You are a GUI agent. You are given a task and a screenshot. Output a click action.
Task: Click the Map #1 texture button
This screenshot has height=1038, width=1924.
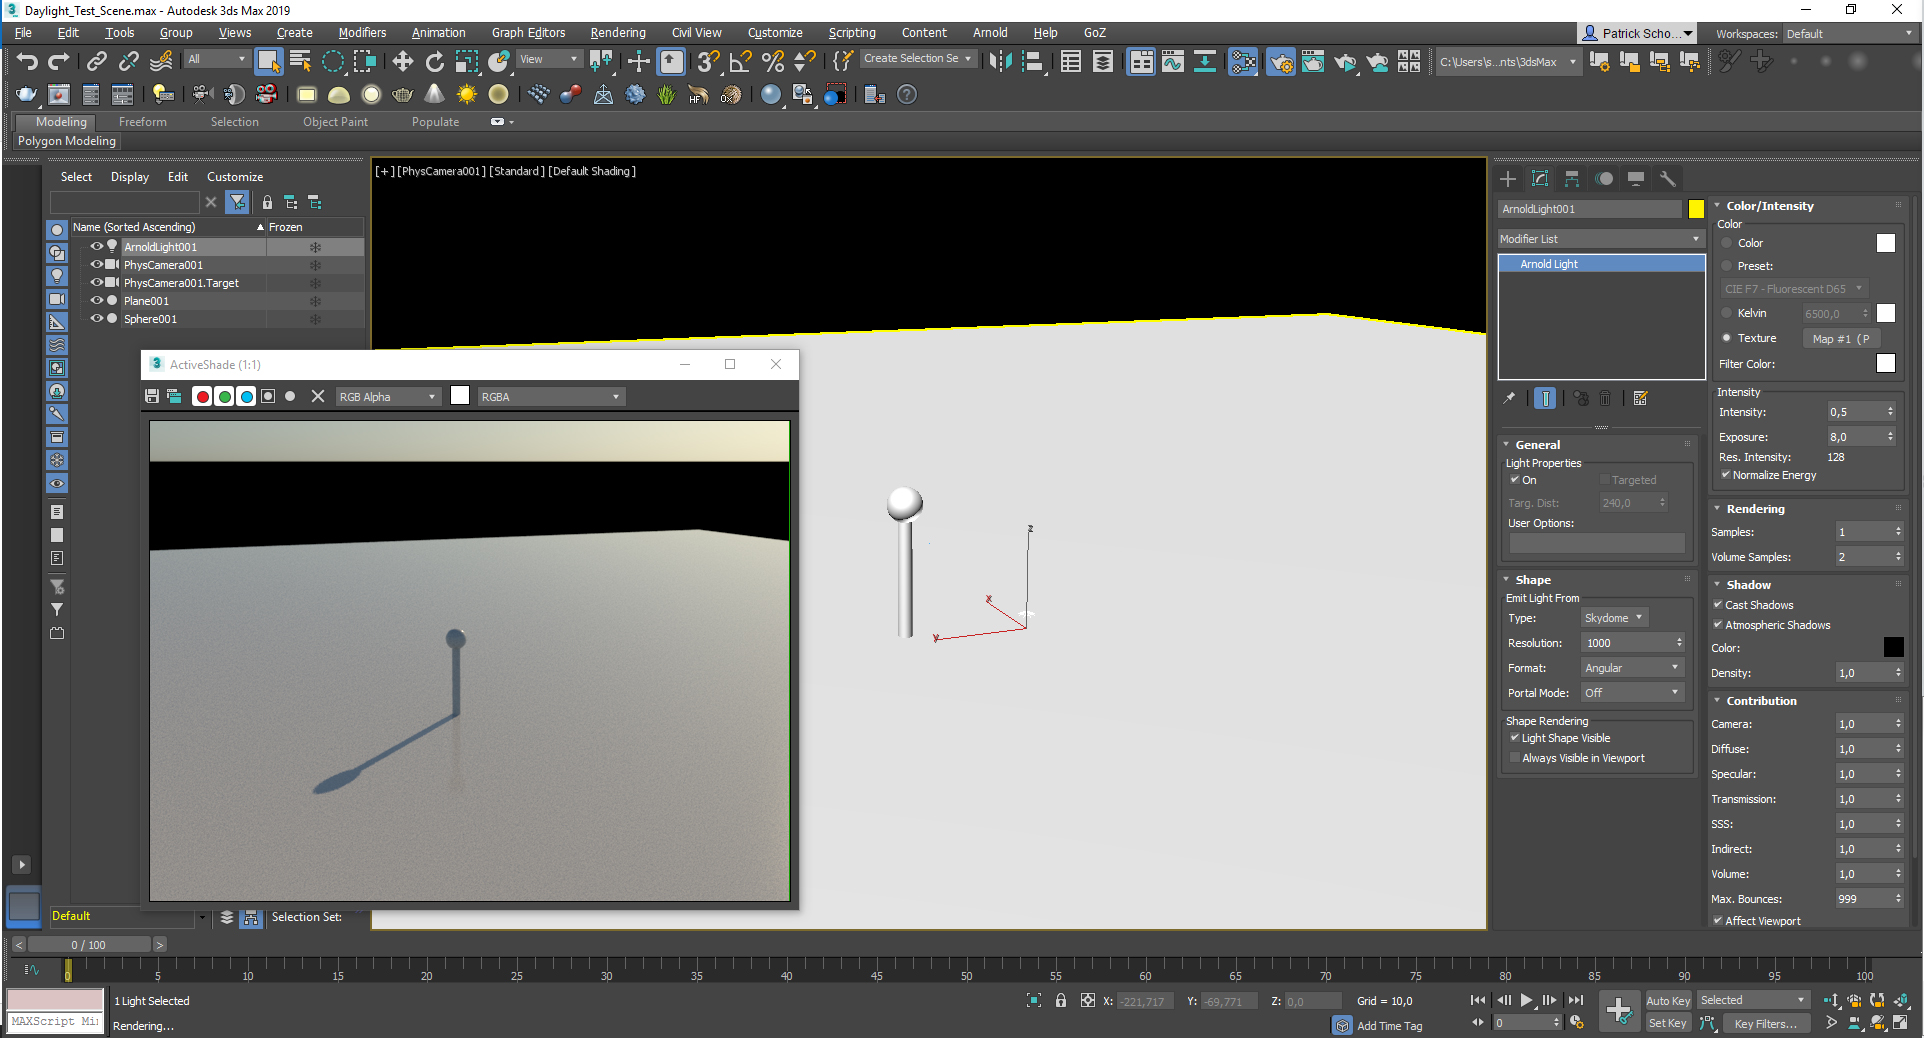click(1840, 338)
